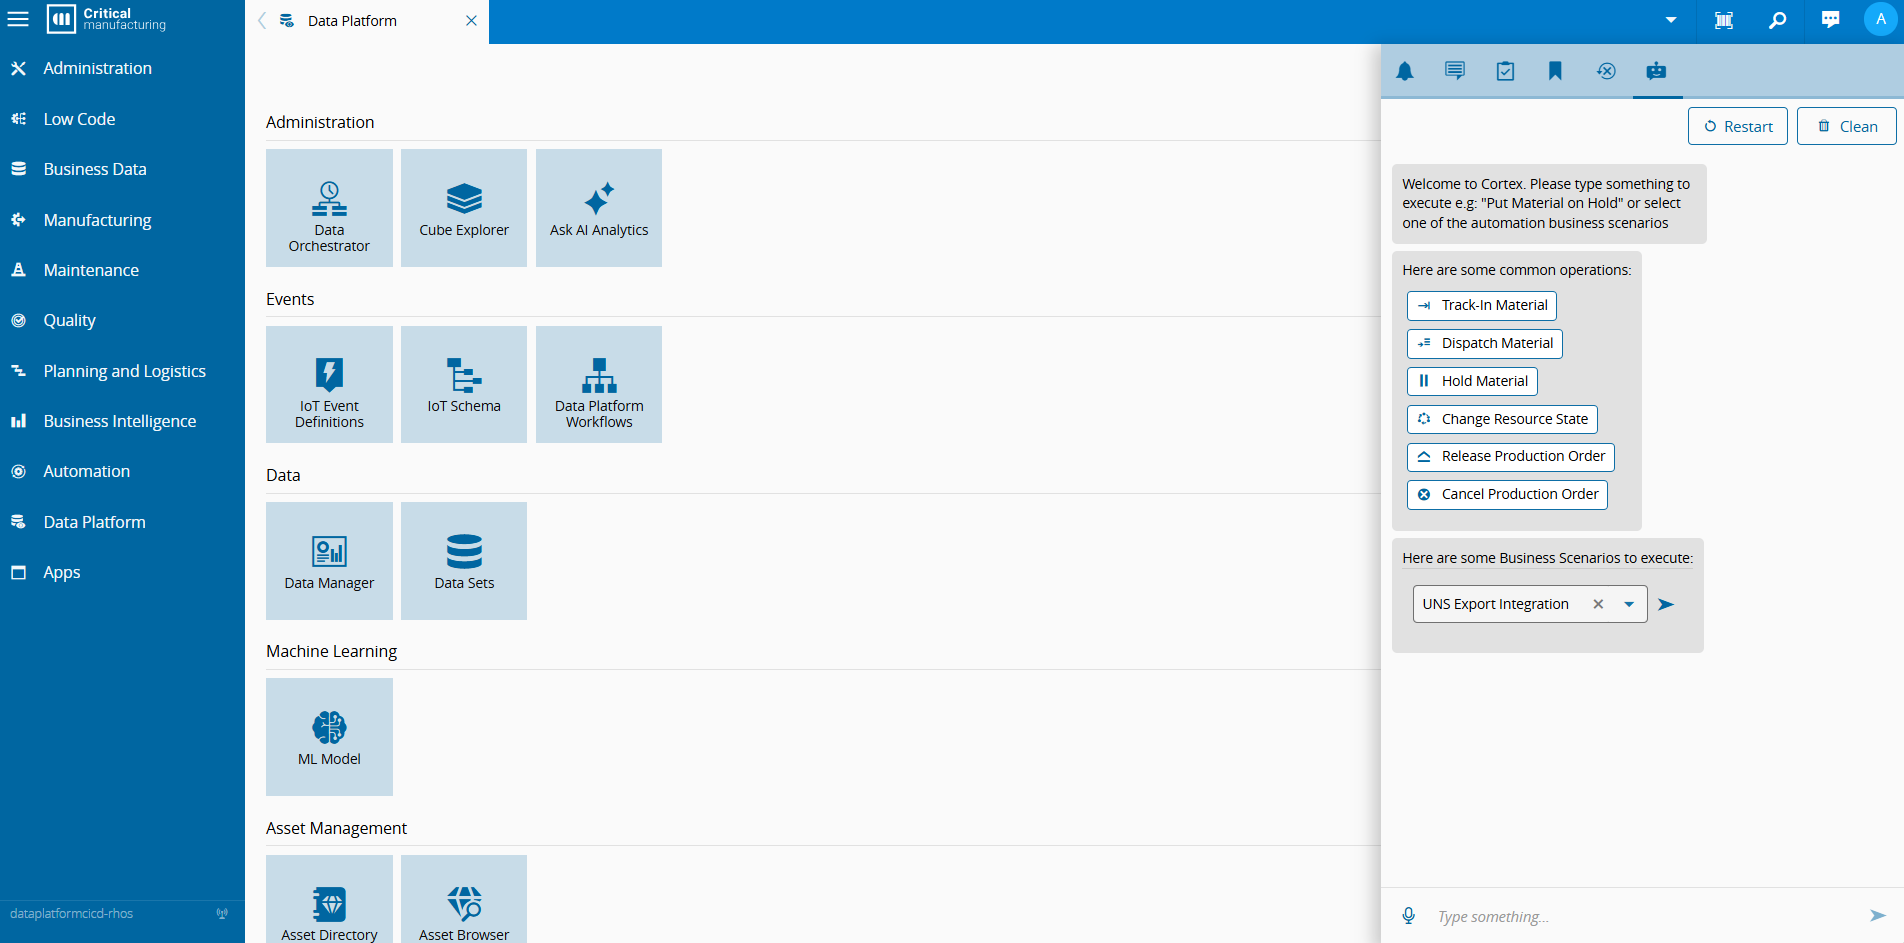Open the Cube Explorer tile

[x=464, y=208]
